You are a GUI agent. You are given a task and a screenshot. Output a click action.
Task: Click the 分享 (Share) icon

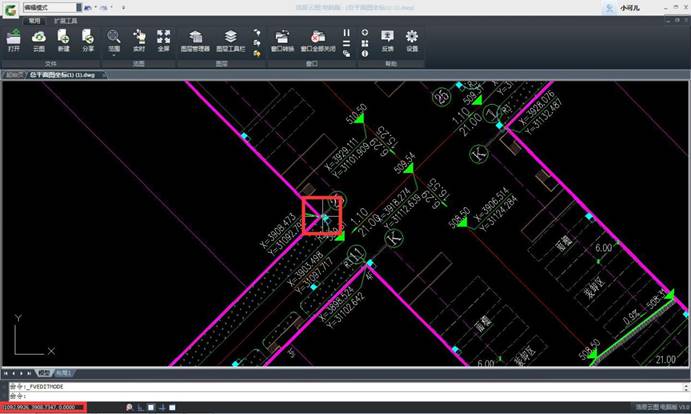click(x=88, y=40)
